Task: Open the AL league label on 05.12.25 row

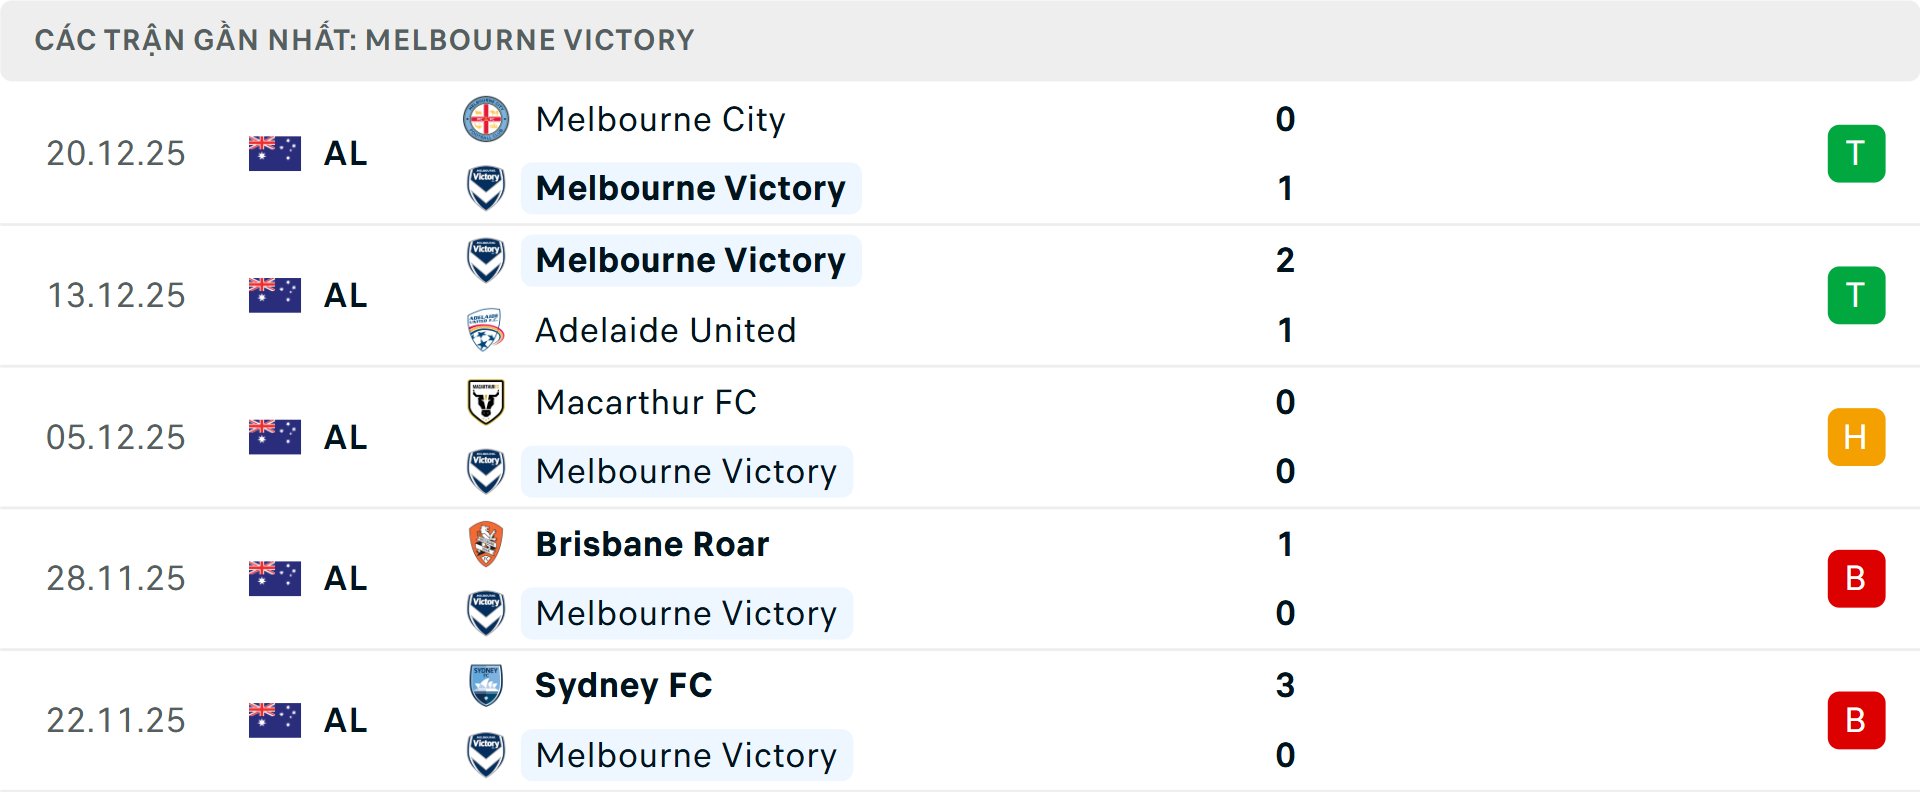Action: point(345,436)
